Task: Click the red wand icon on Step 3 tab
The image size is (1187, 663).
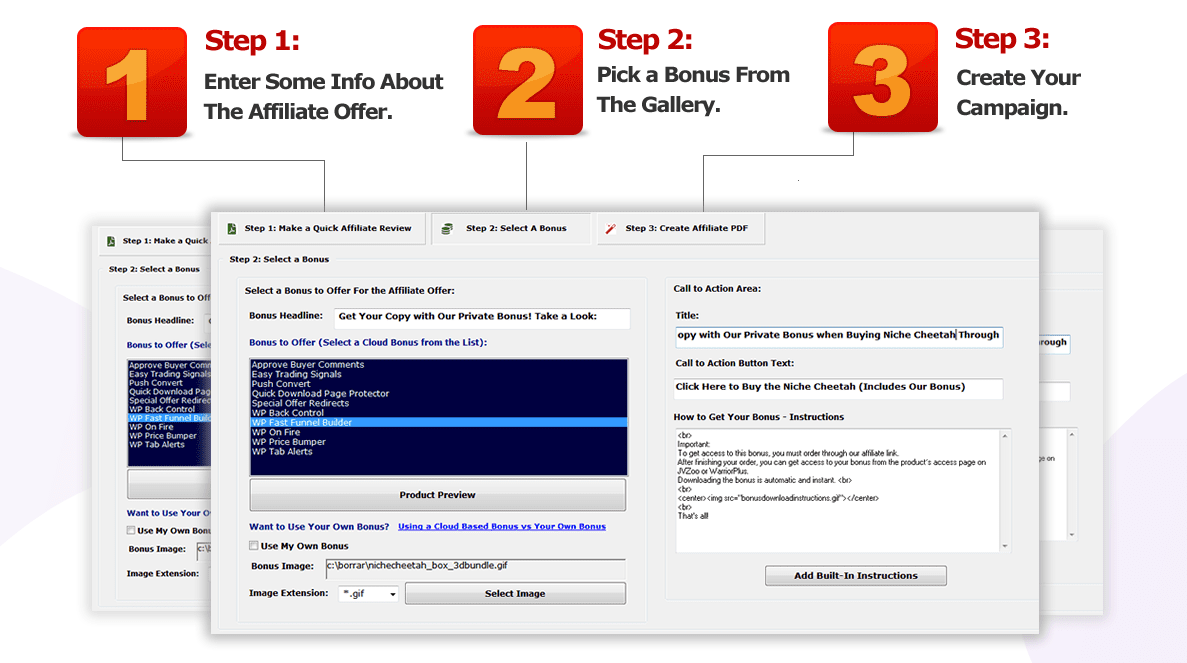Action: (611, 229)
